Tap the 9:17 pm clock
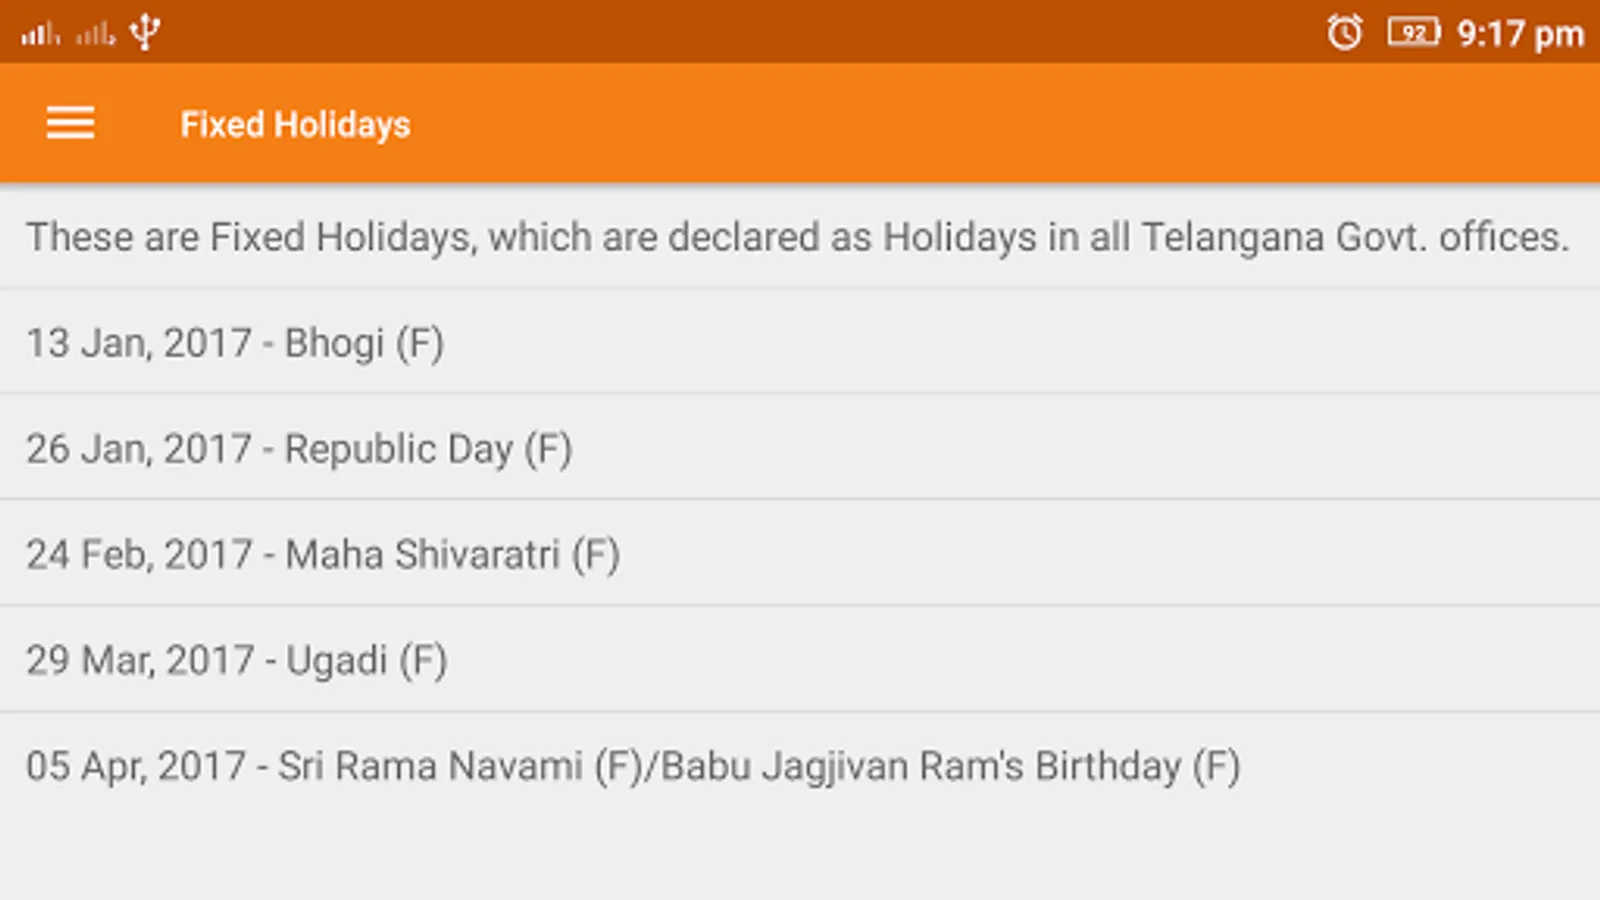The width and height of the screenshot is (1600, 900). 1519,35
